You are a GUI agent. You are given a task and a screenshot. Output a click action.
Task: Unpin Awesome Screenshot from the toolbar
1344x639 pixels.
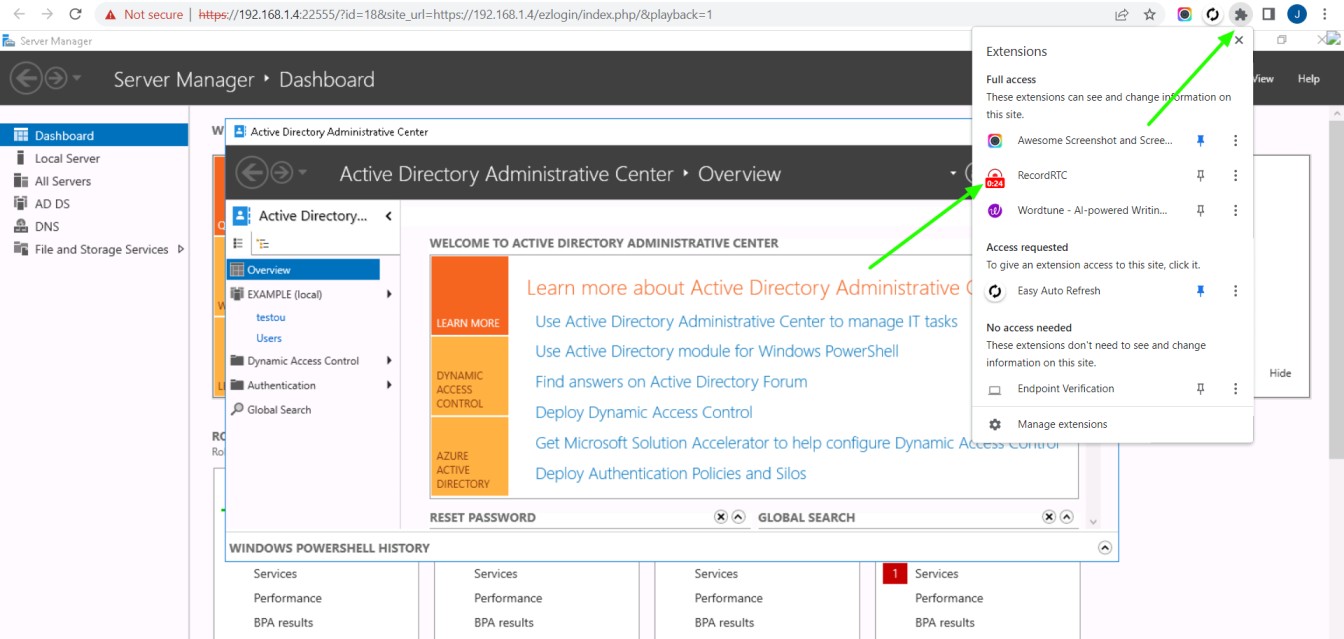[x=1201, y=141]
